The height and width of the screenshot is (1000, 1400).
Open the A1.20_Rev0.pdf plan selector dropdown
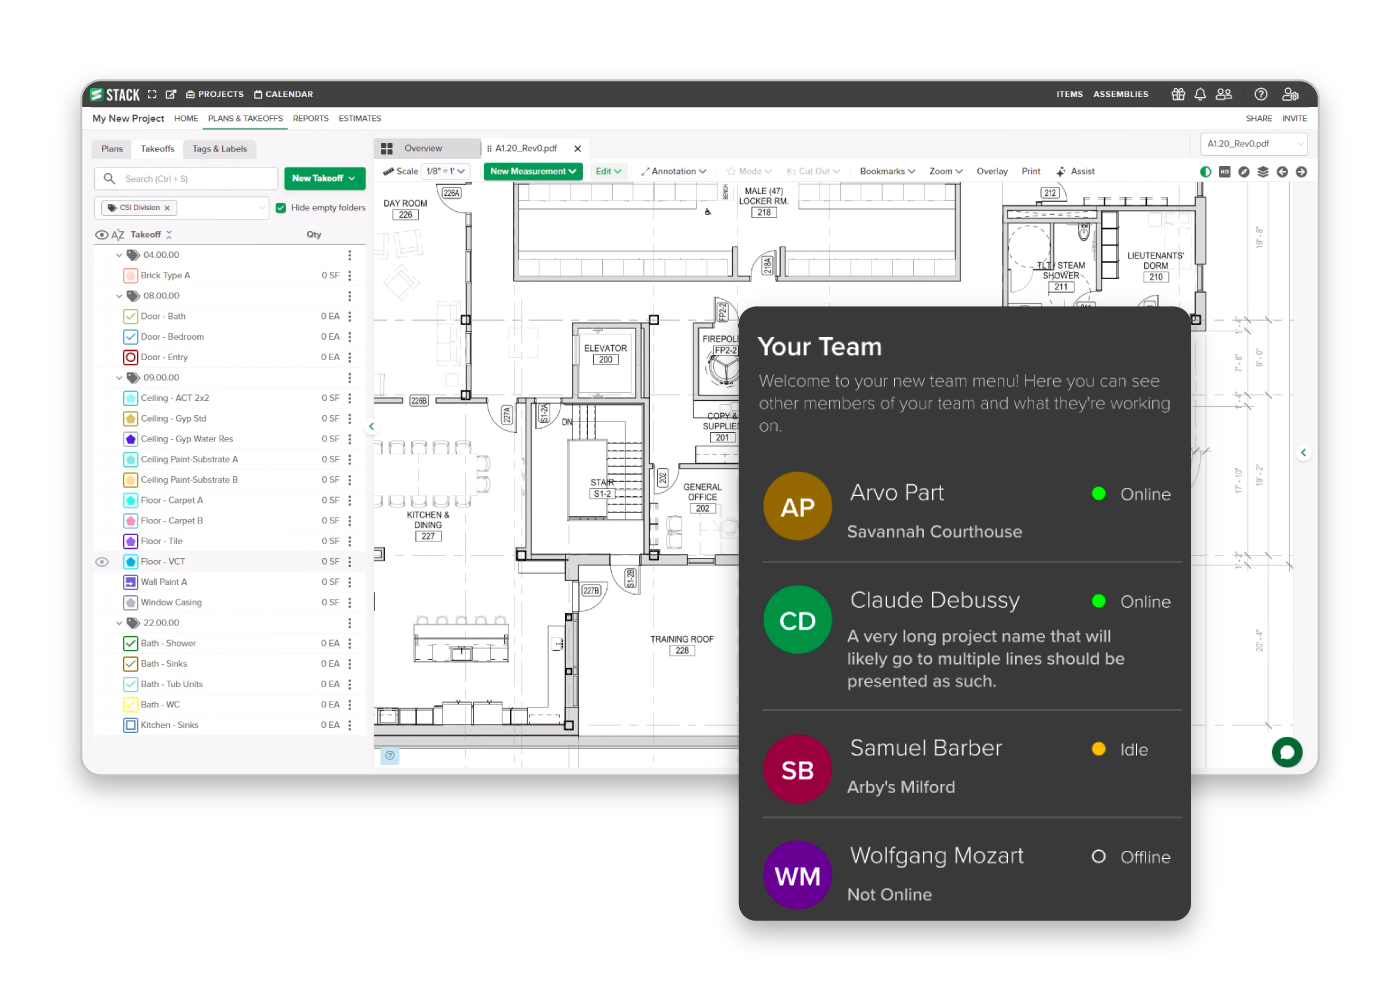(1254, 144)
